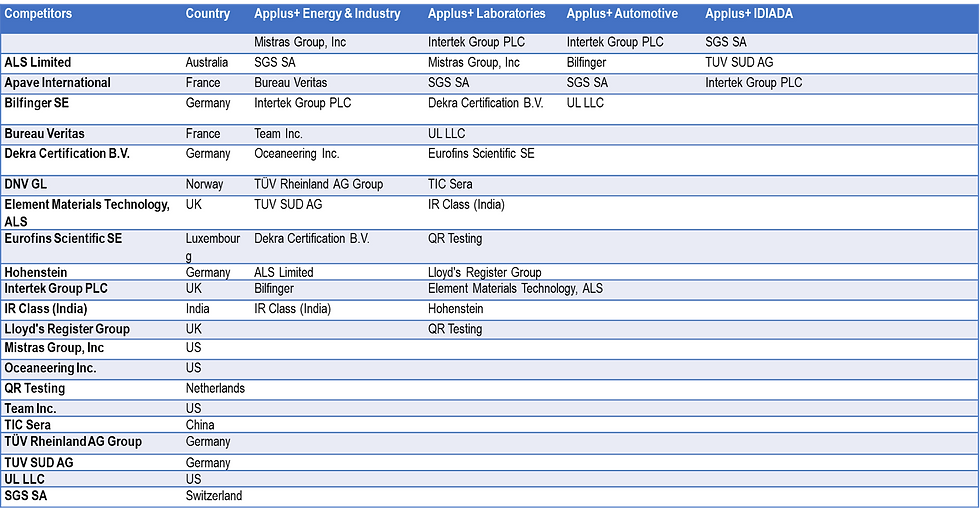980x511 pixels.
Task: Select UL LLC under Applus+ Automotive
Action: pos(585,103)
